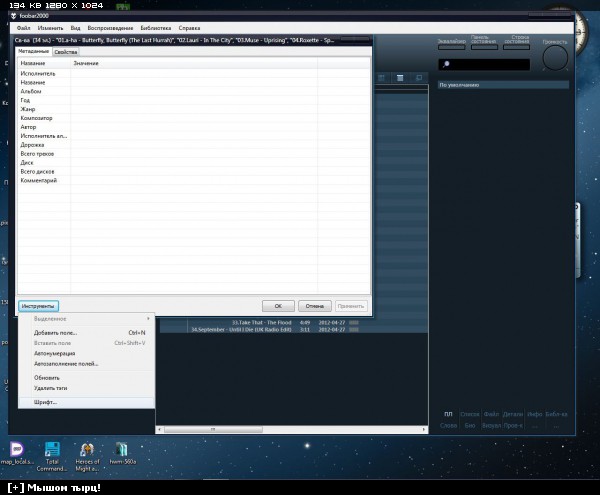The height and width of the screenshot is (495, 600).
Task: Click the foobar2000 title bar icon
Action: point(13,16)
